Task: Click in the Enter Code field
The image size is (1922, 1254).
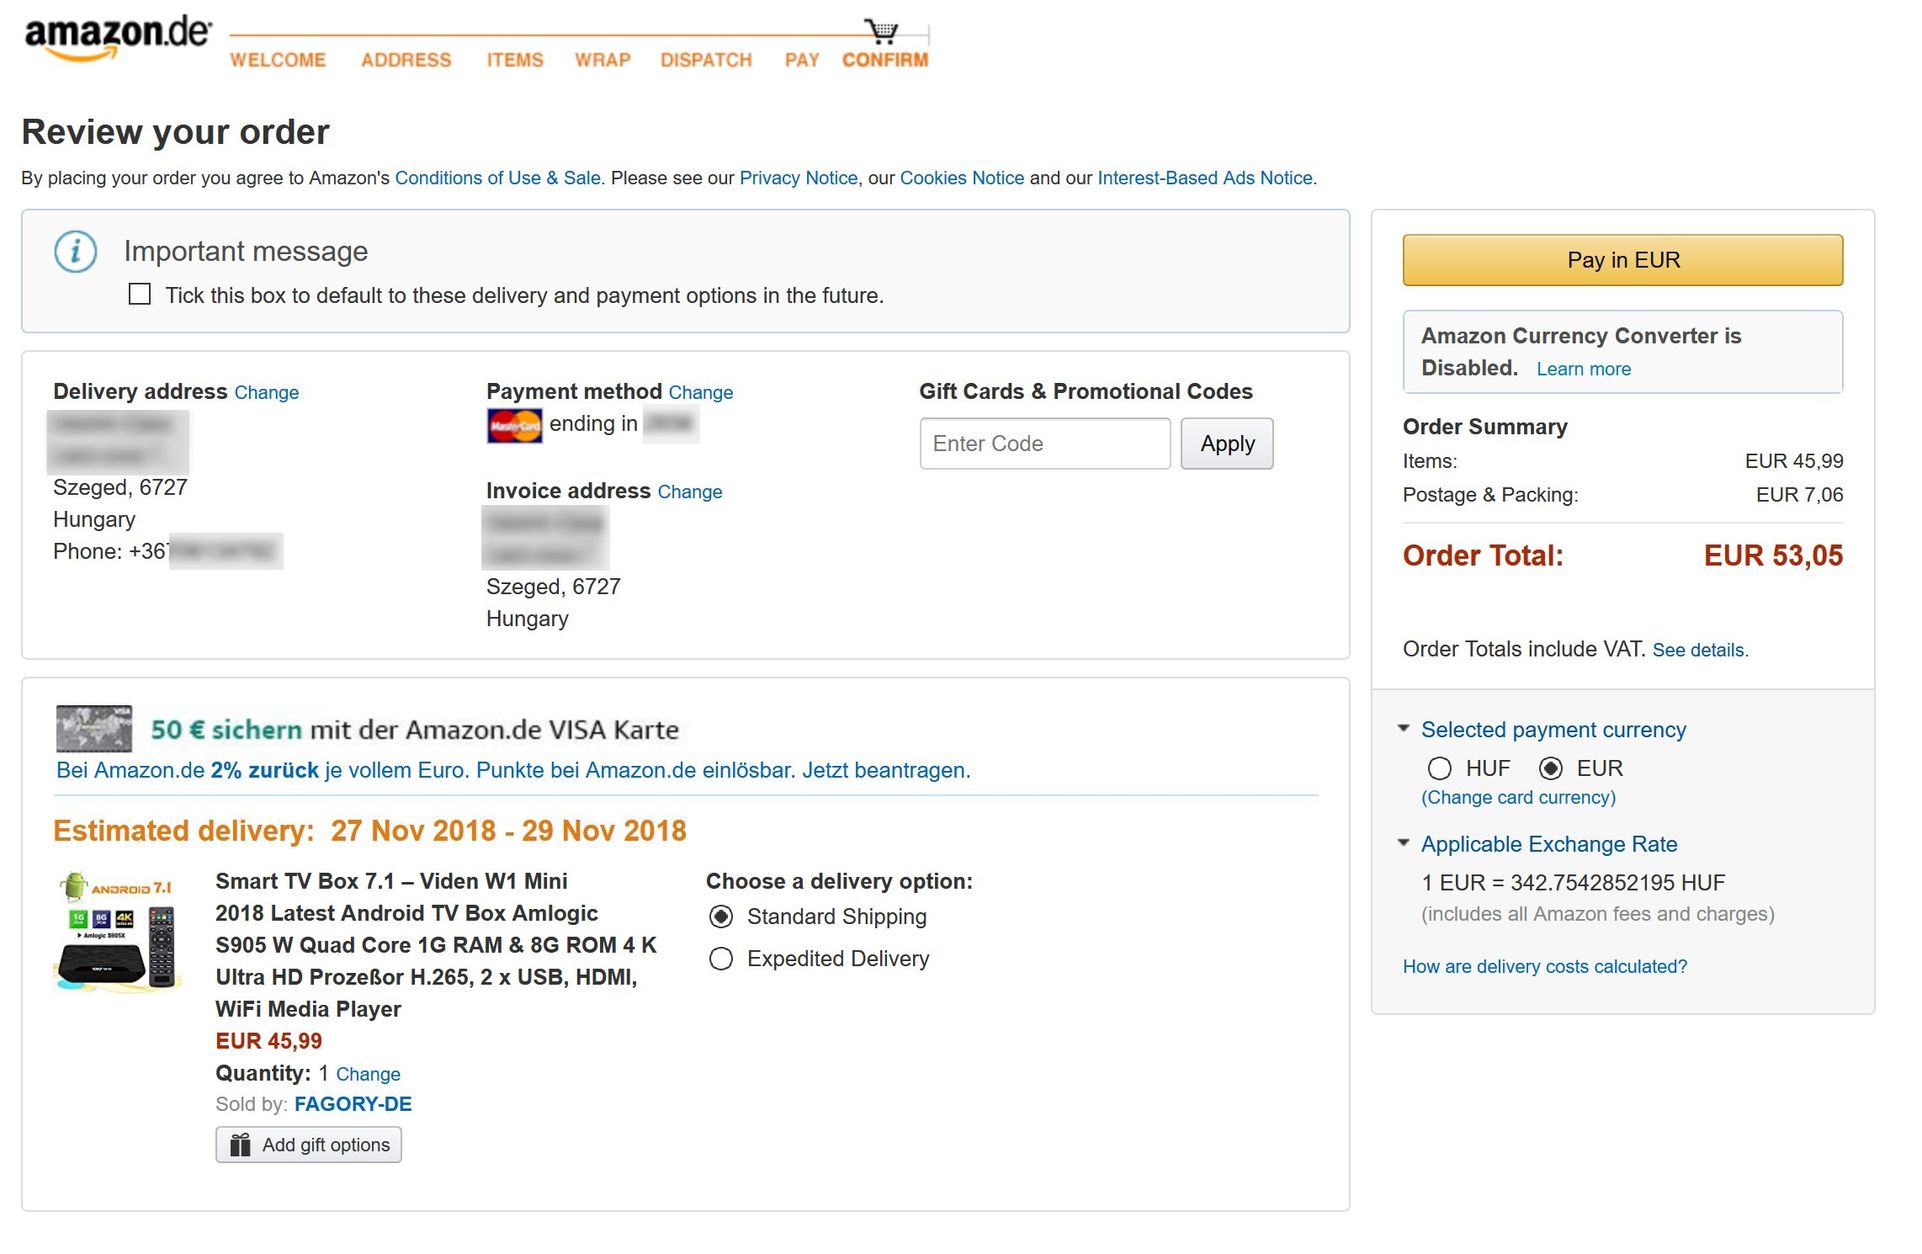Action: [x=1044, y=444]
